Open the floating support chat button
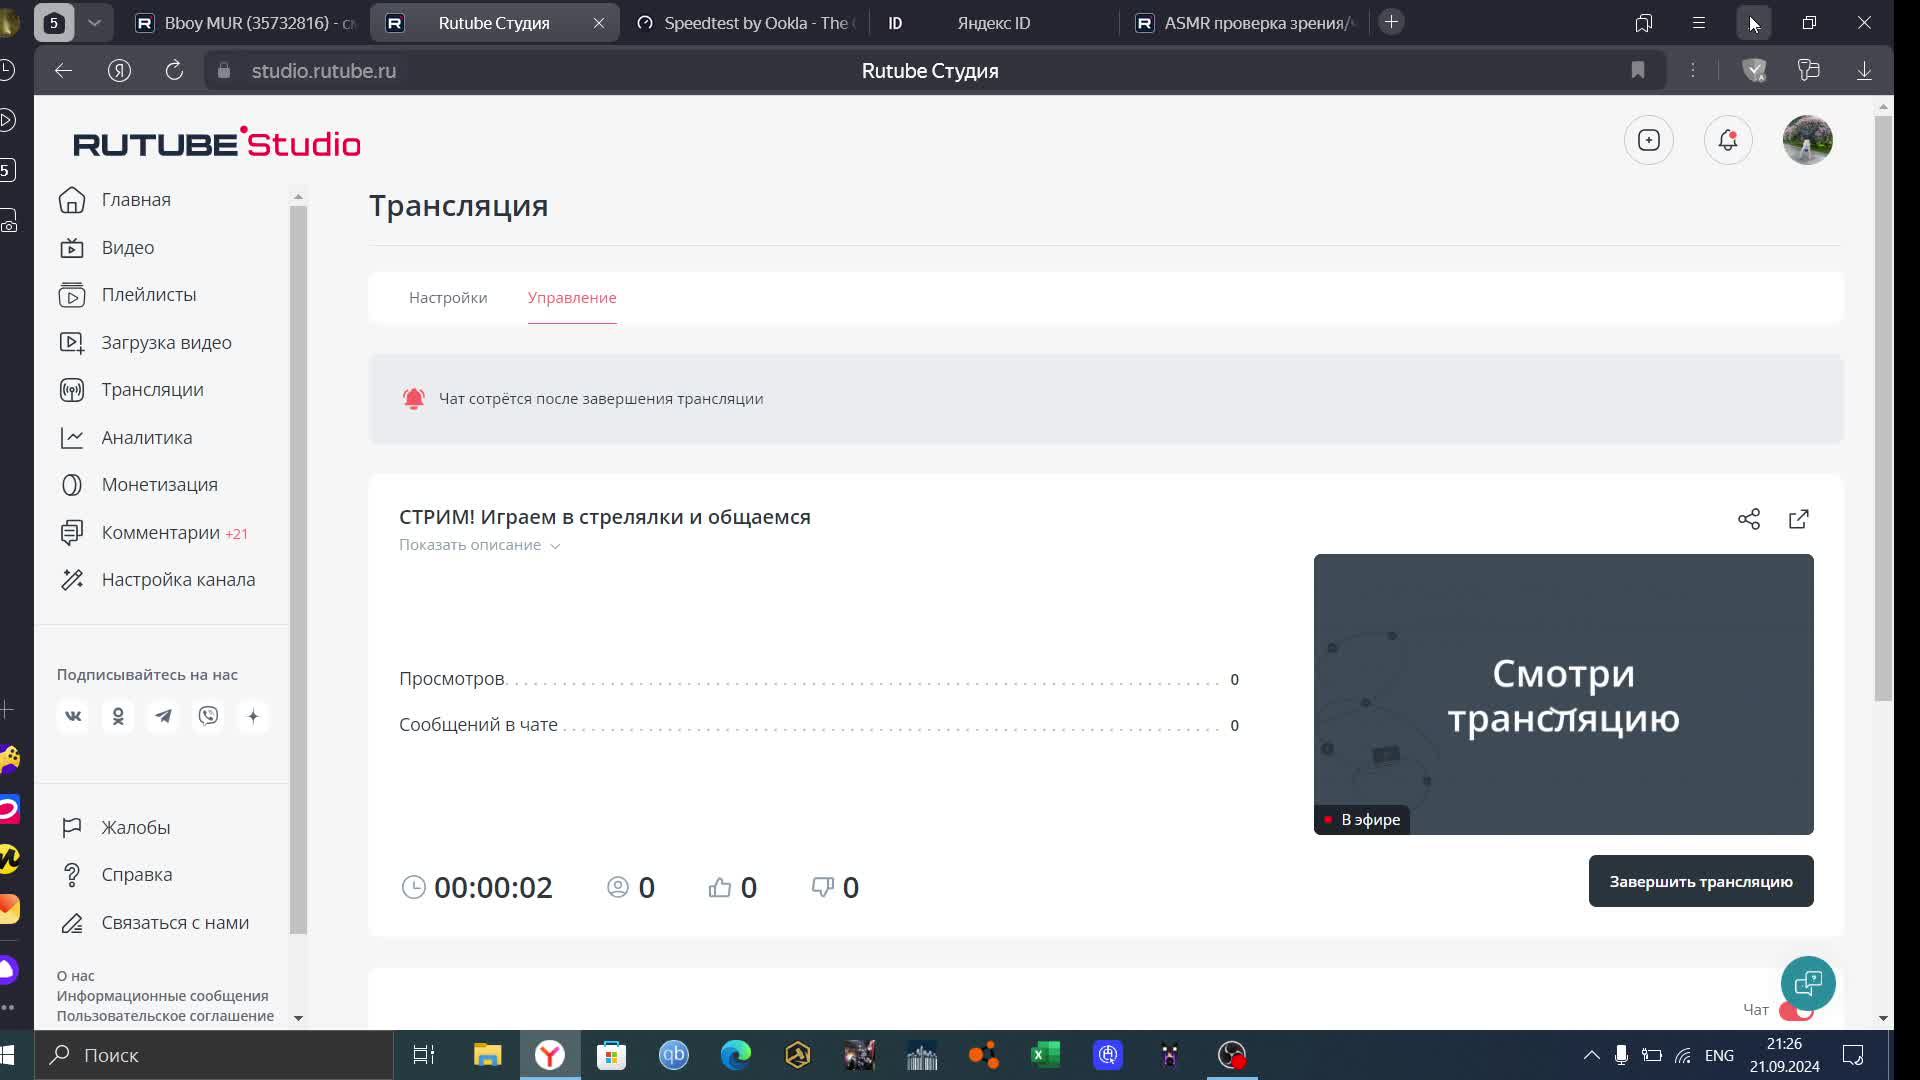This screenshot has height=1080, width=1920. point(1808,984)
